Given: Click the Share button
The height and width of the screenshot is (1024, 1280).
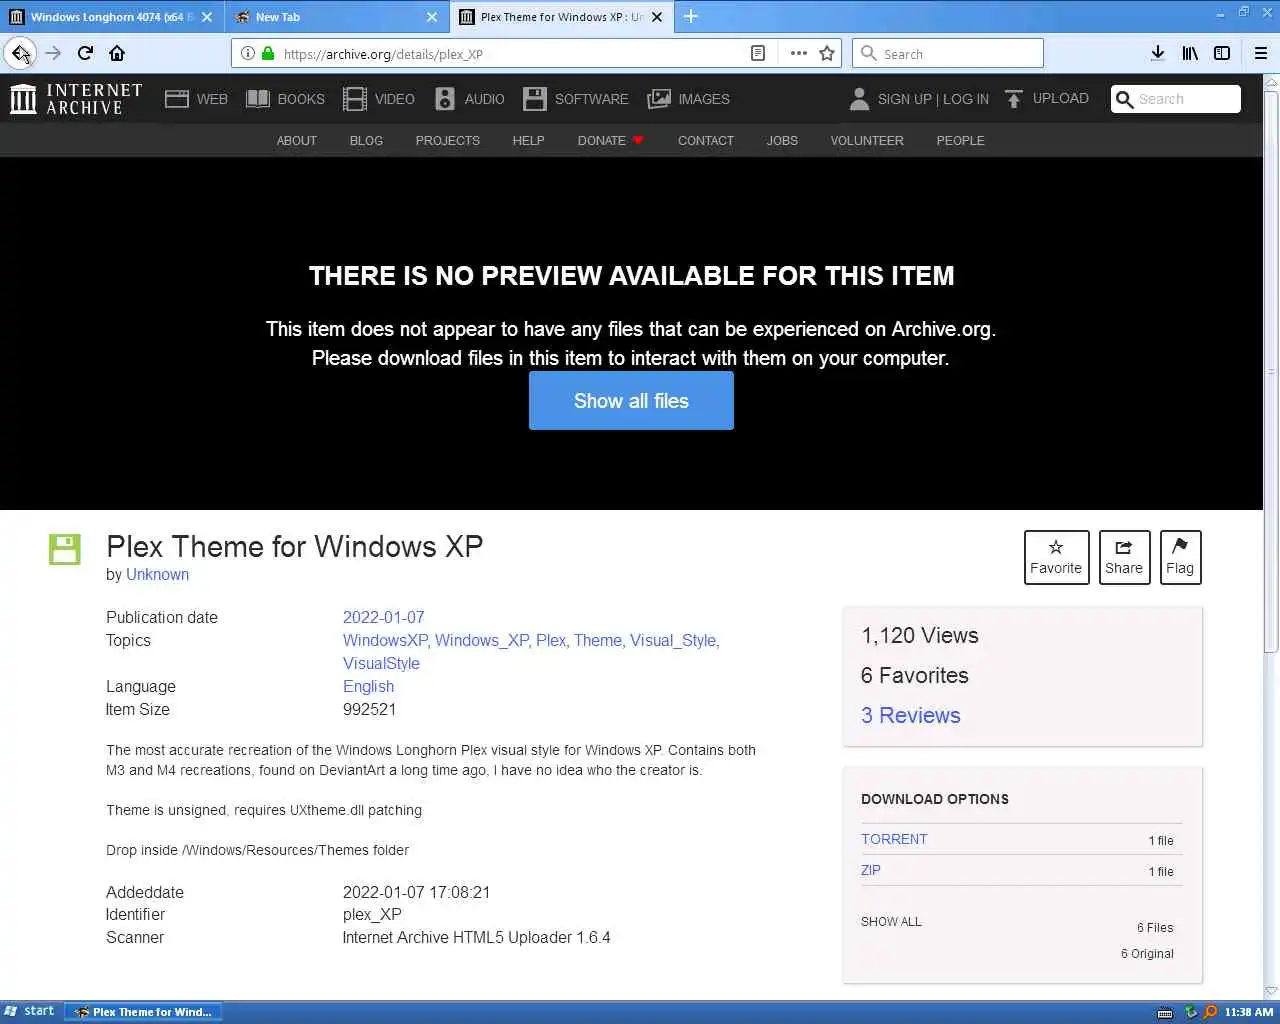Looking at the screenshot, I should [x=1124, y=557].
